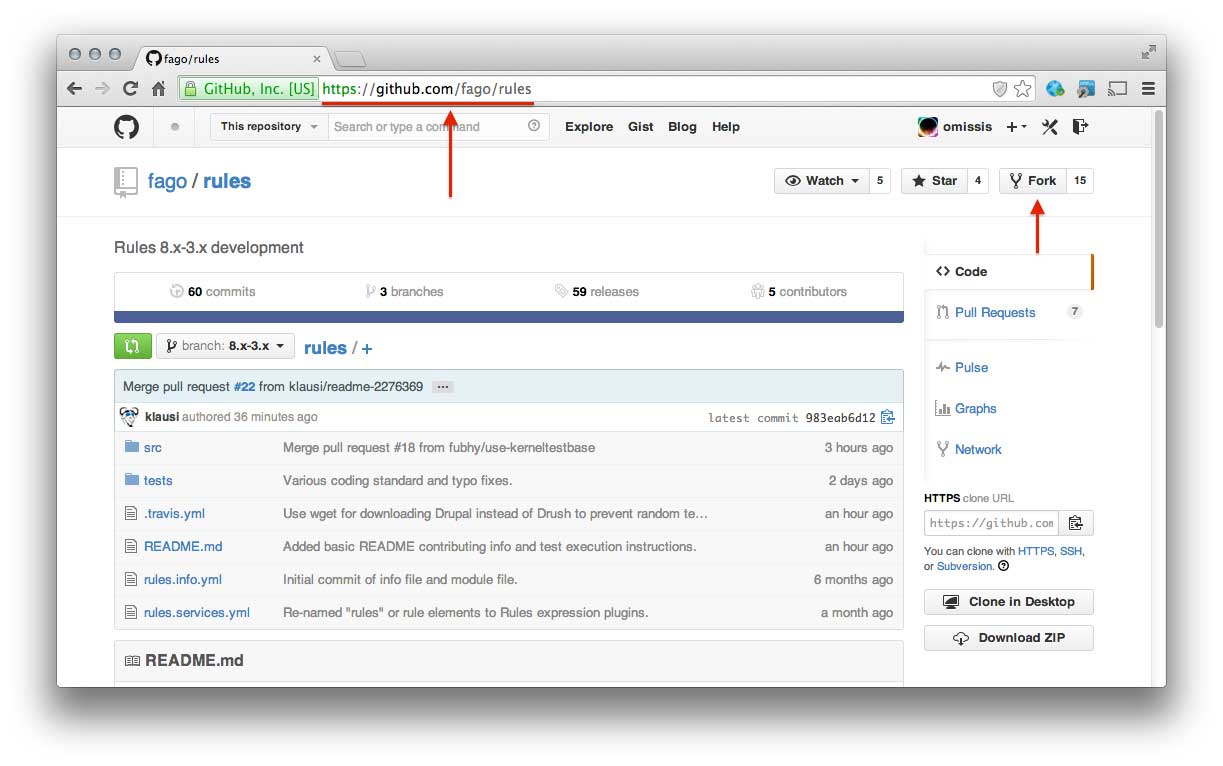This screenshot has width=1223, height=766.
Task: Click the page vertical scrollbar
Action: pyautogui.click(x=1159, y=220)
